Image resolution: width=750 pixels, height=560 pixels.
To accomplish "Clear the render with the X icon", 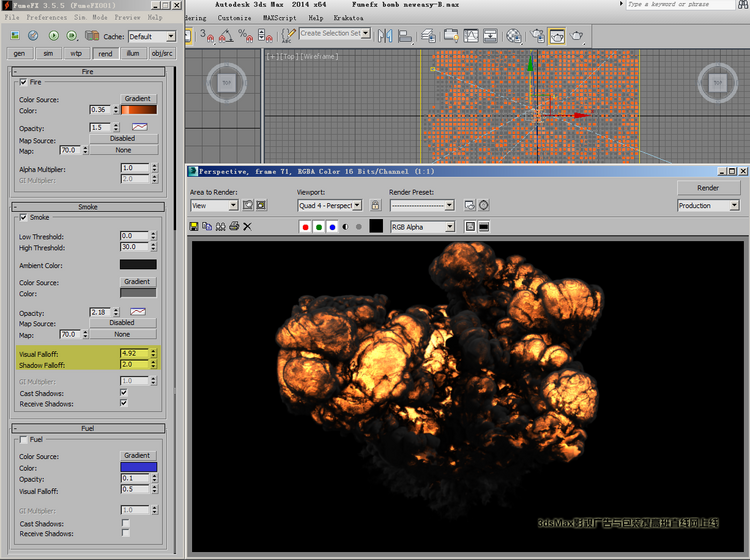I will click(x=247, y=227).
